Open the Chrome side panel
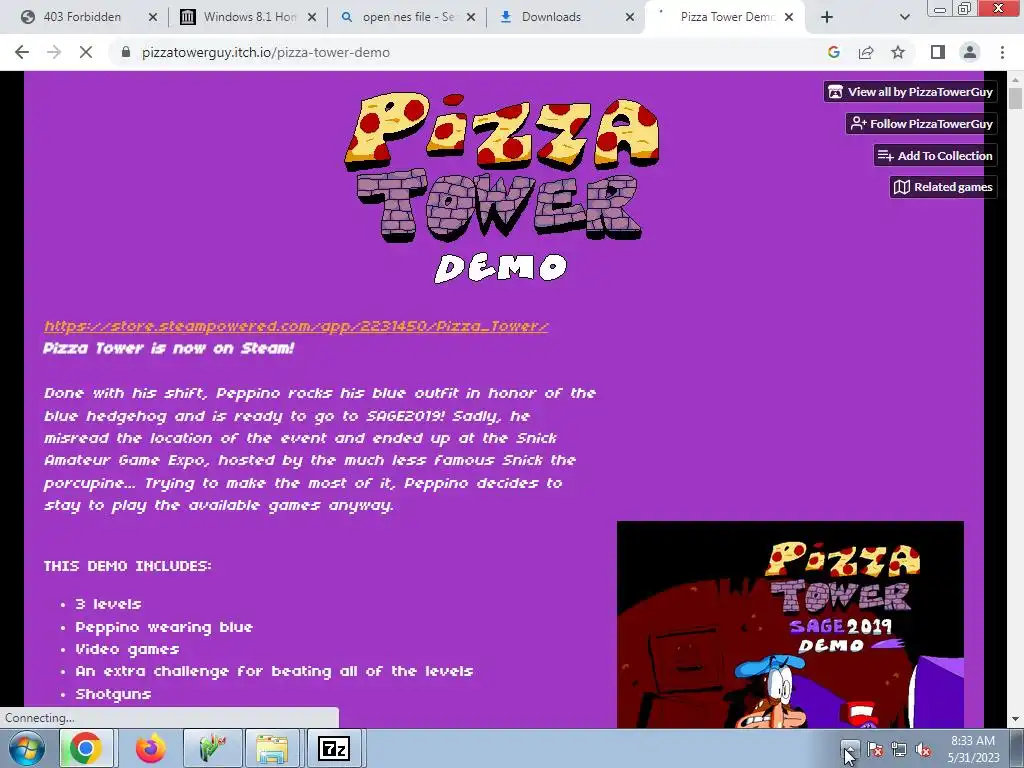Screen dimensions: 1024x768 pos(938,52)
